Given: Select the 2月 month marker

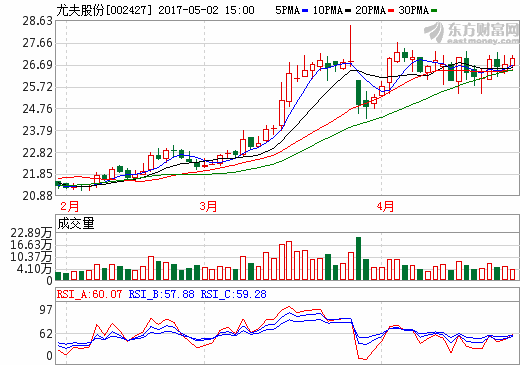Looking at the screenshot, I should pyautogui.click(x=69, y=206).
